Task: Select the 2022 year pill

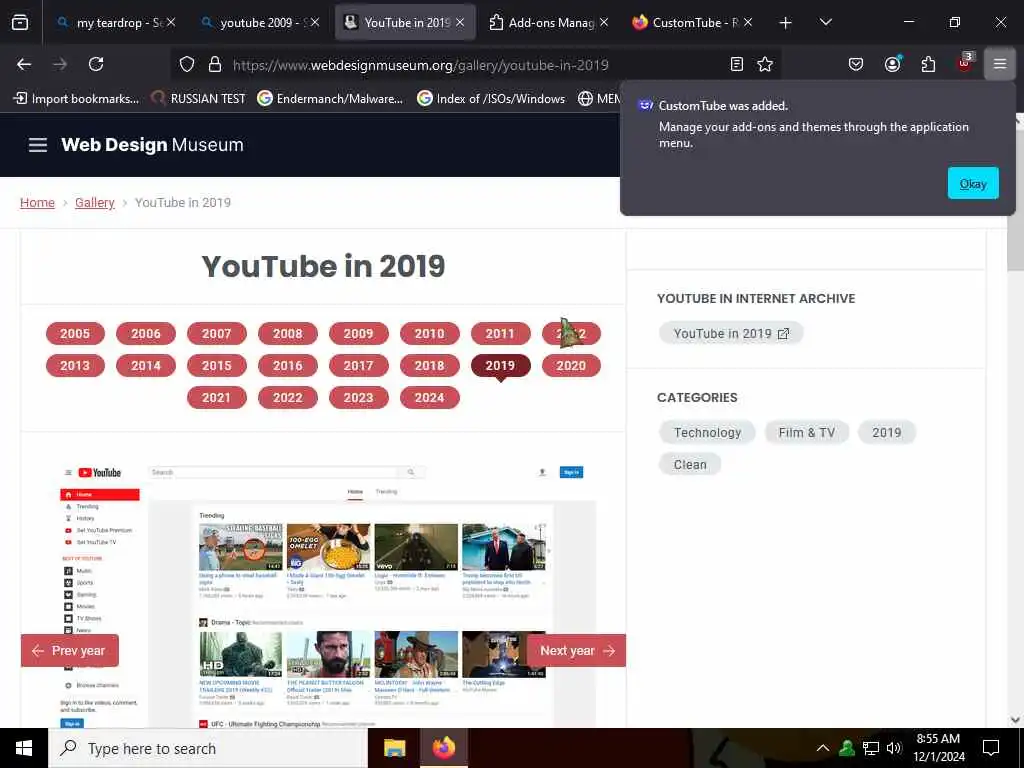Action: (x=287, y=398)
